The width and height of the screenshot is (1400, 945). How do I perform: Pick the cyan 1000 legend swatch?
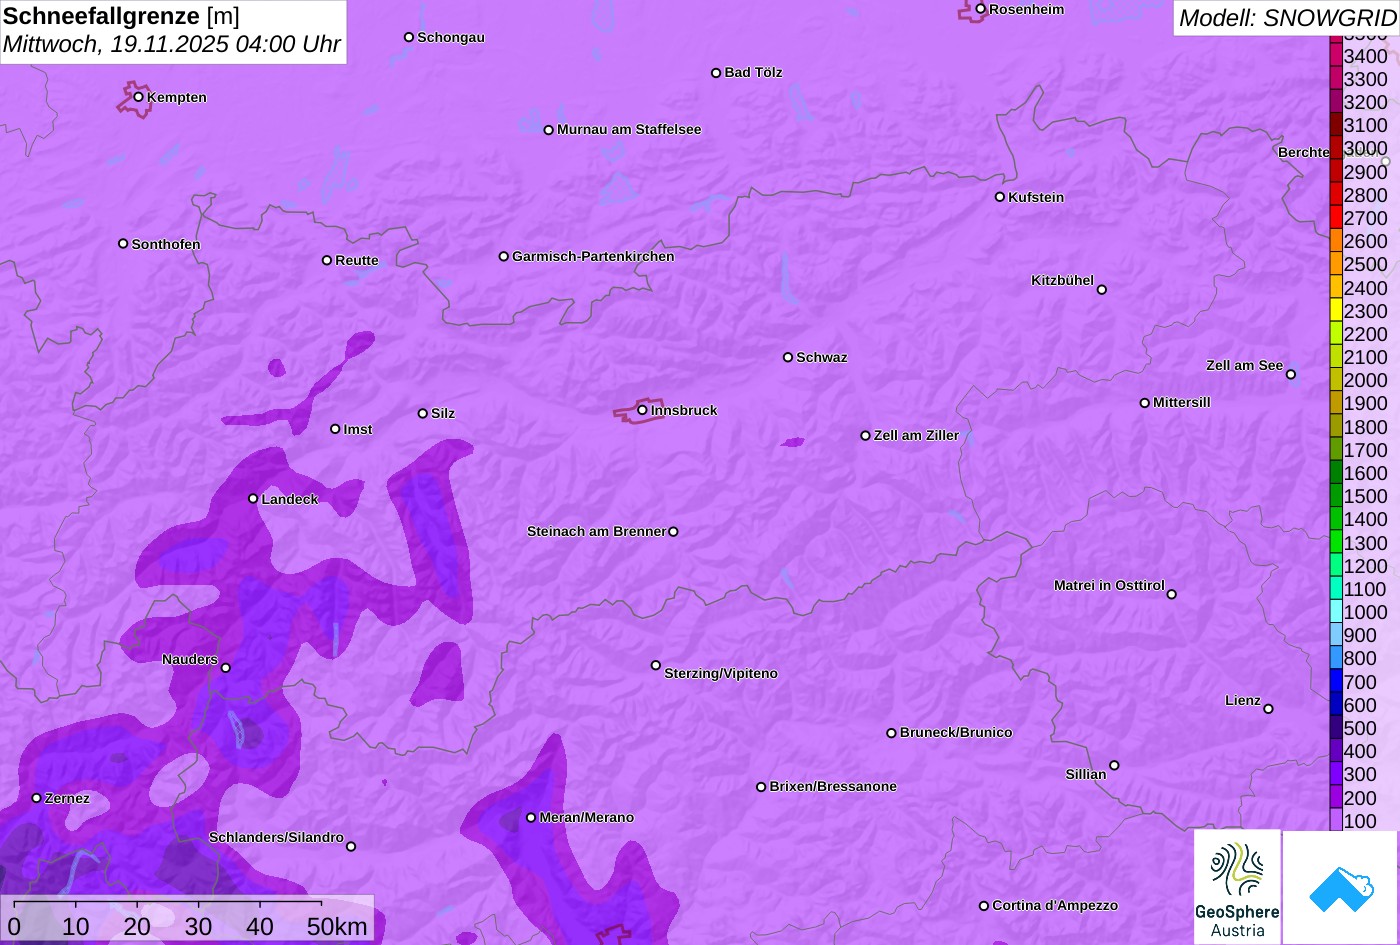click(x=1336, y=612)
